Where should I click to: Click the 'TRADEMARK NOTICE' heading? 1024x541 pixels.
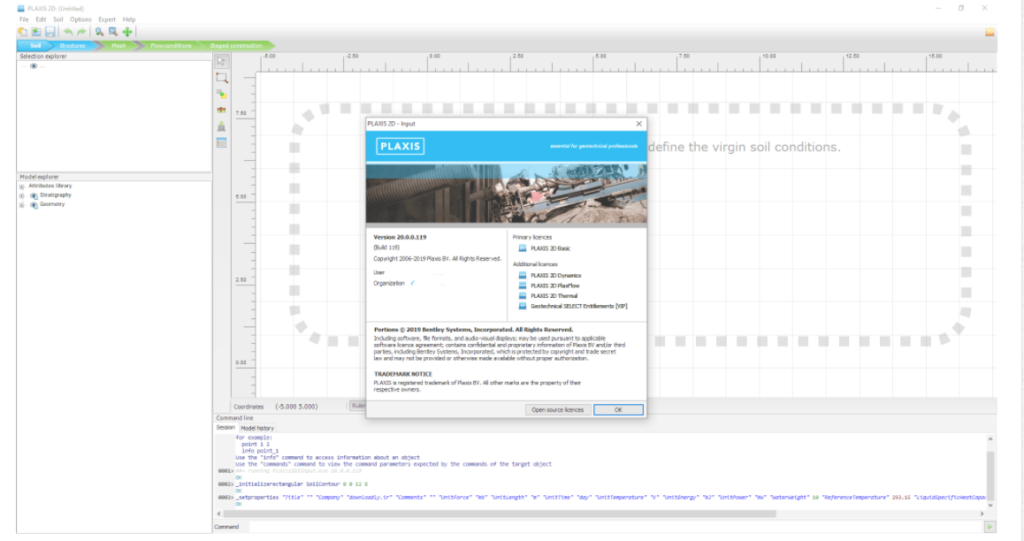pos(403,374)
